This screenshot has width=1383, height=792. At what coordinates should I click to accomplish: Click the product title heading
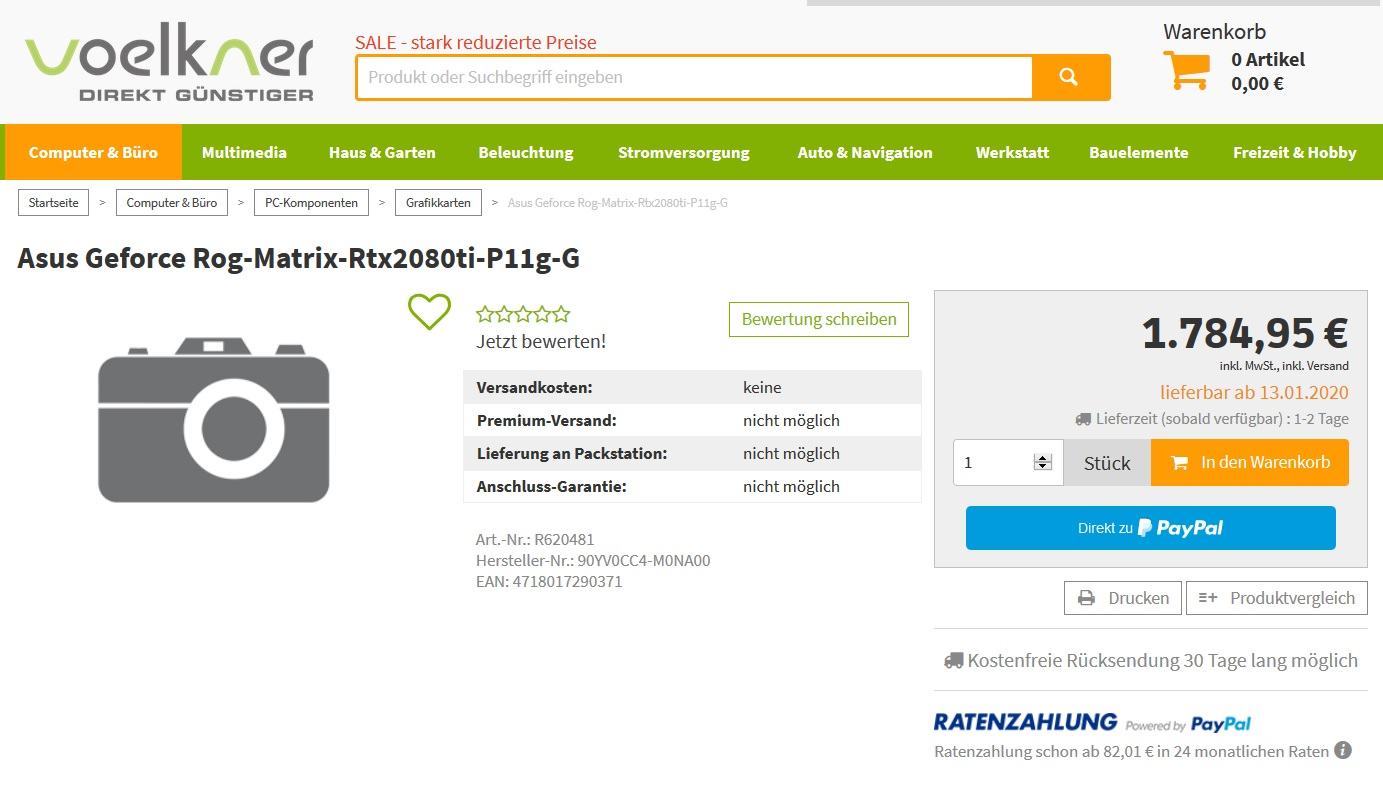(x=298, y=259)
